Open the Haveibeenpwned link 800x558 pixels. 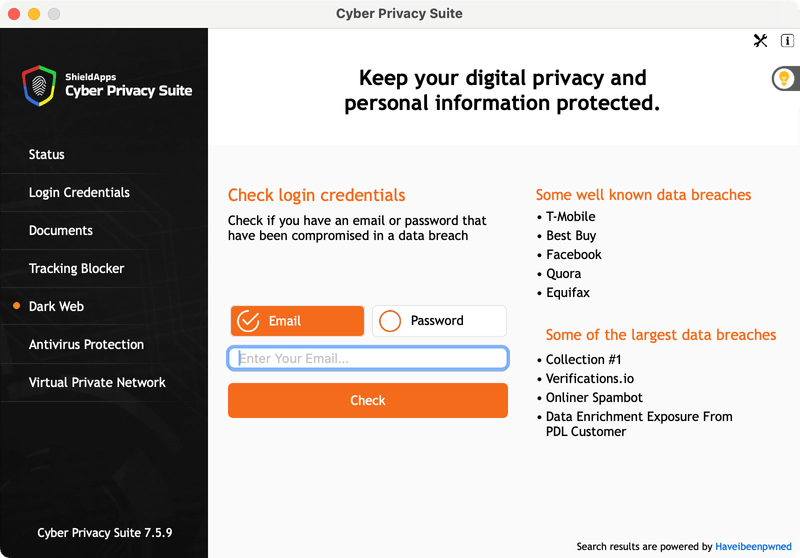[752, 547]
